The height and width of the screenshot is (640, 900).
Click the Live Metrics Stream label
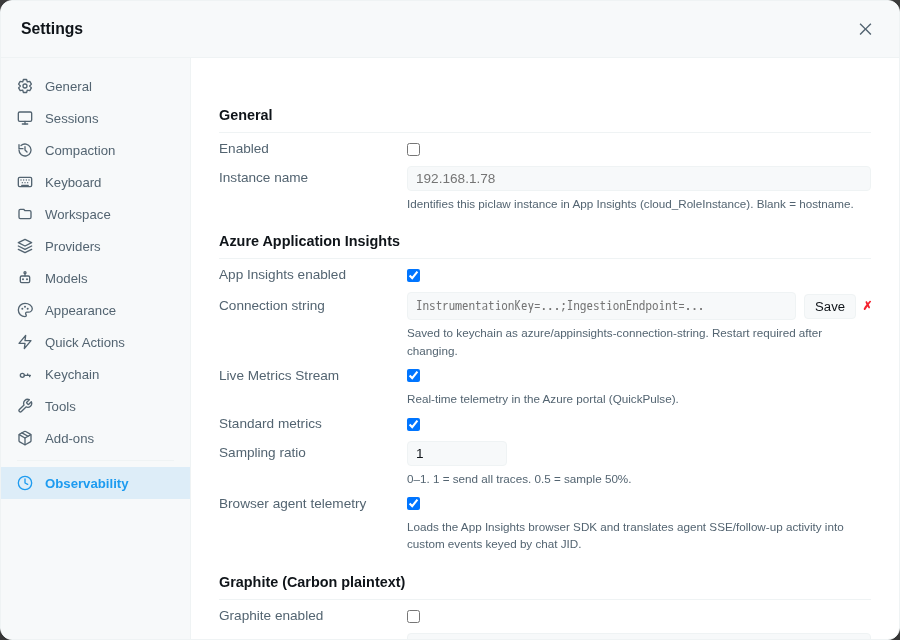click(x=279, y=375)
